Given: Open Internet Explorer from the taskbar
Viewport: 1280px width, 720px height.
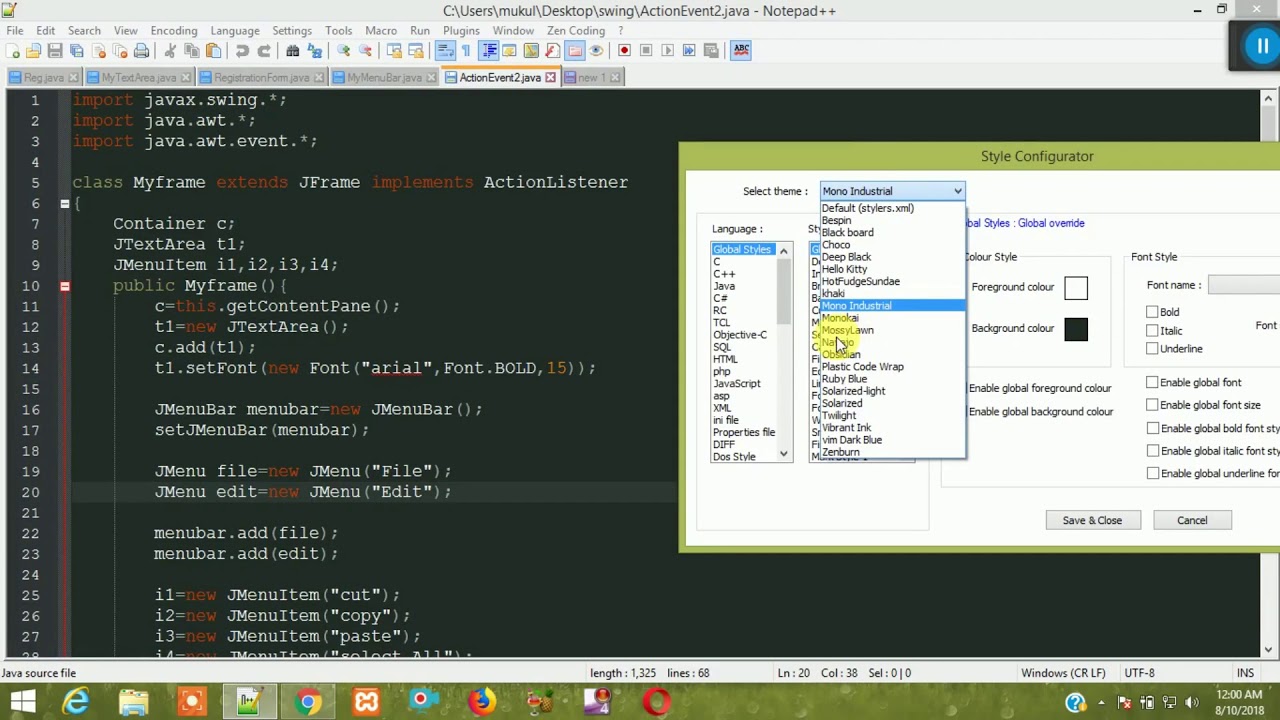Looking at the screenshot, I should (75, 702).
